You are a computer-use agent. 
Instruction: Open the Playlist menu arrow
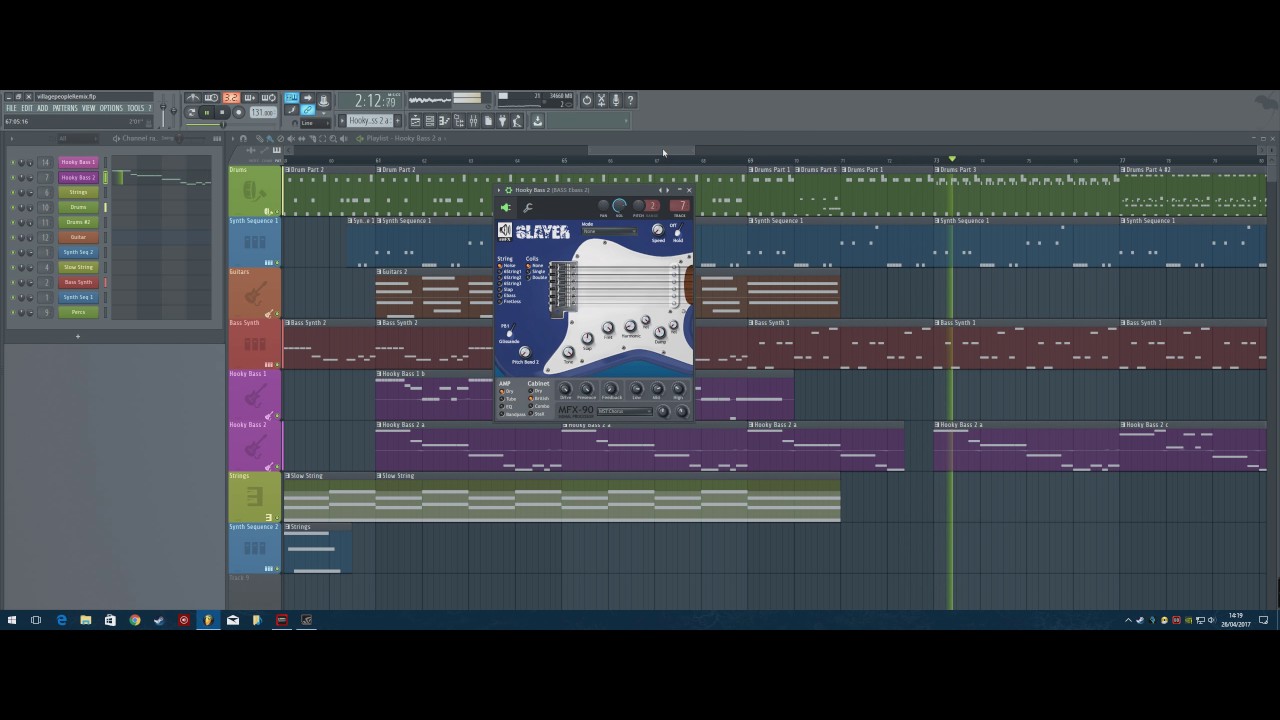pos(232,138)
